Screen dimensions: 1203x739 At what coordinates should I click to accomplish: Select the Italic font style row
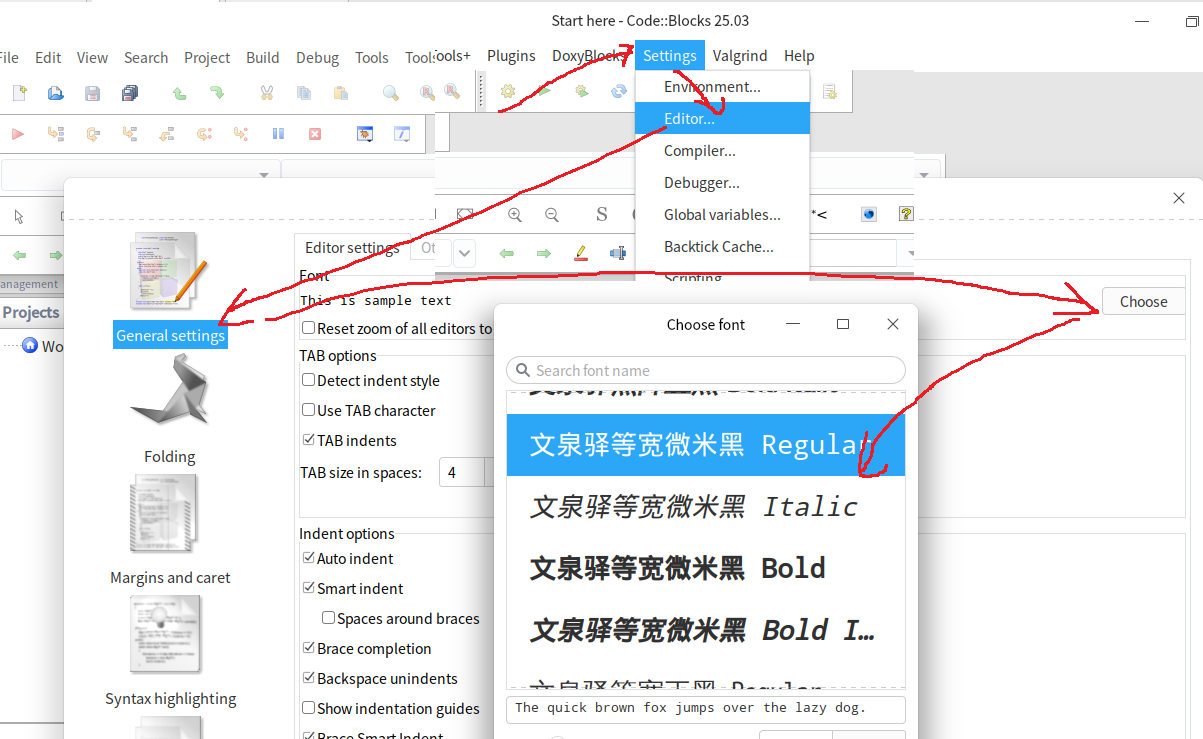706,507
